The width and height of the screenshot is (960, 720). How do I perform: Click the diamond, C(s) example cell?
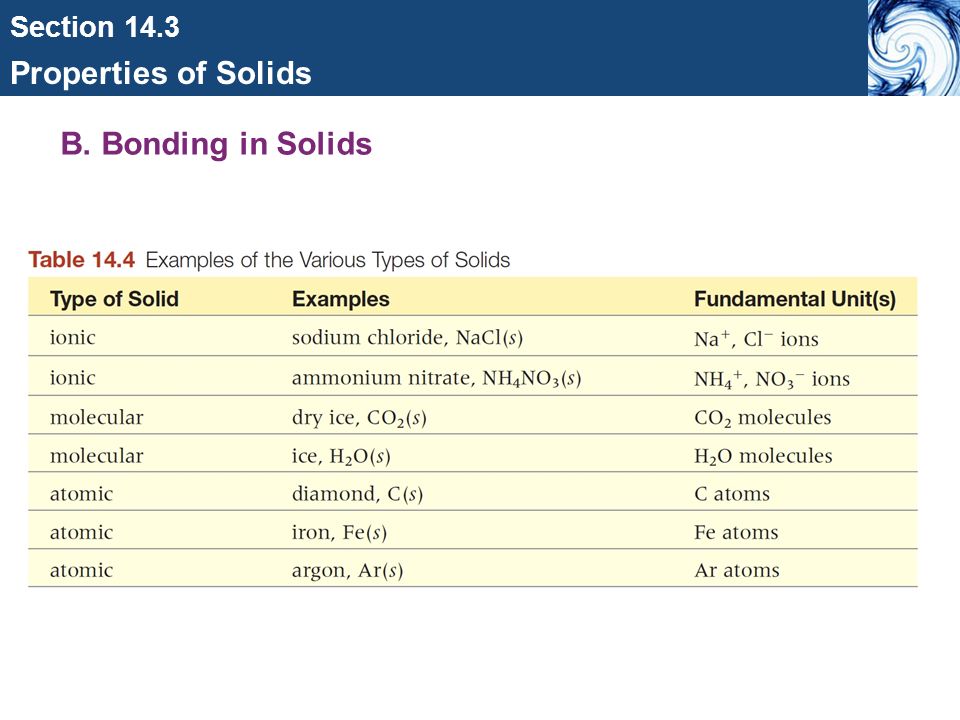[x=357, y=493]
